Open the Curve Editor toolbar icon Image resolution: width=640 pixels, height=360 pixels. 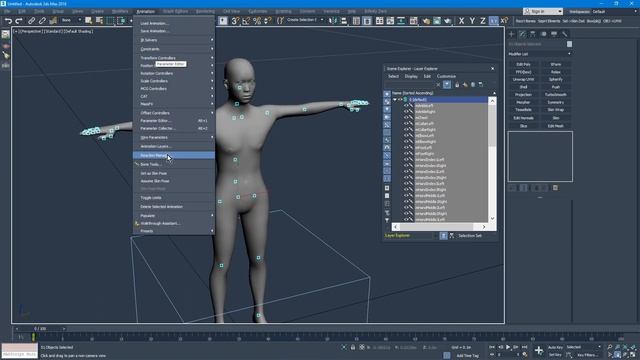pos(391,21)
